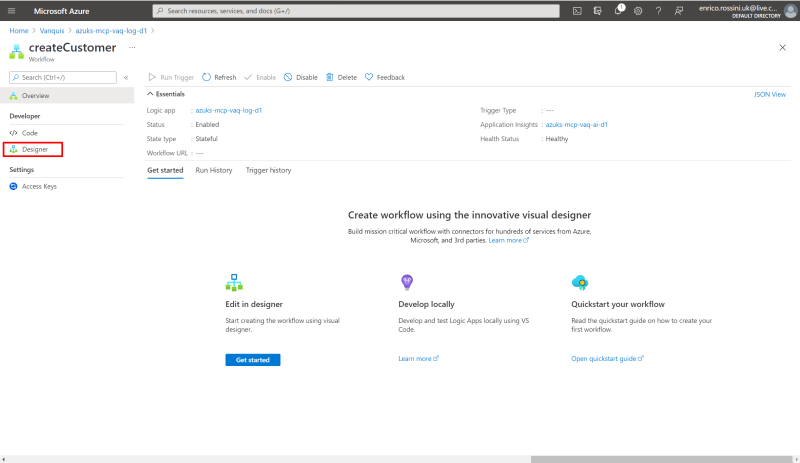The height and width of the screenshot is (463, 800).
Task: Click the Feedback heart button
Action: [x=385, y=78]
